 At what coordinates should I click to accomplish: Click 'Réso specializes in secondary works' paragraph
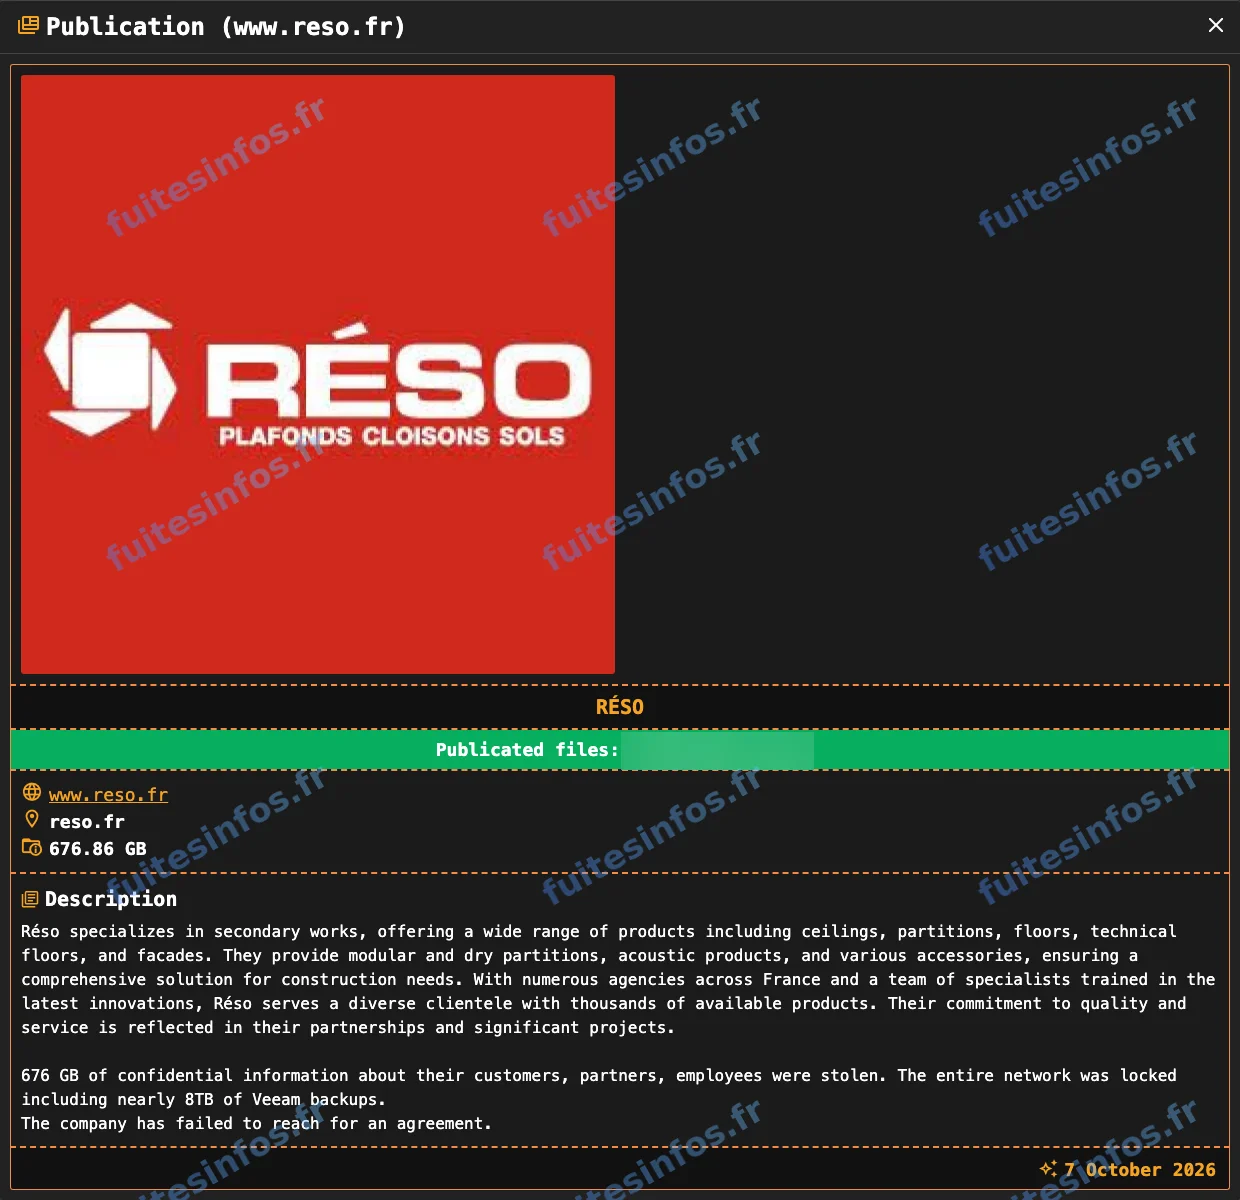pyautogui.click(x=618, y=979)
